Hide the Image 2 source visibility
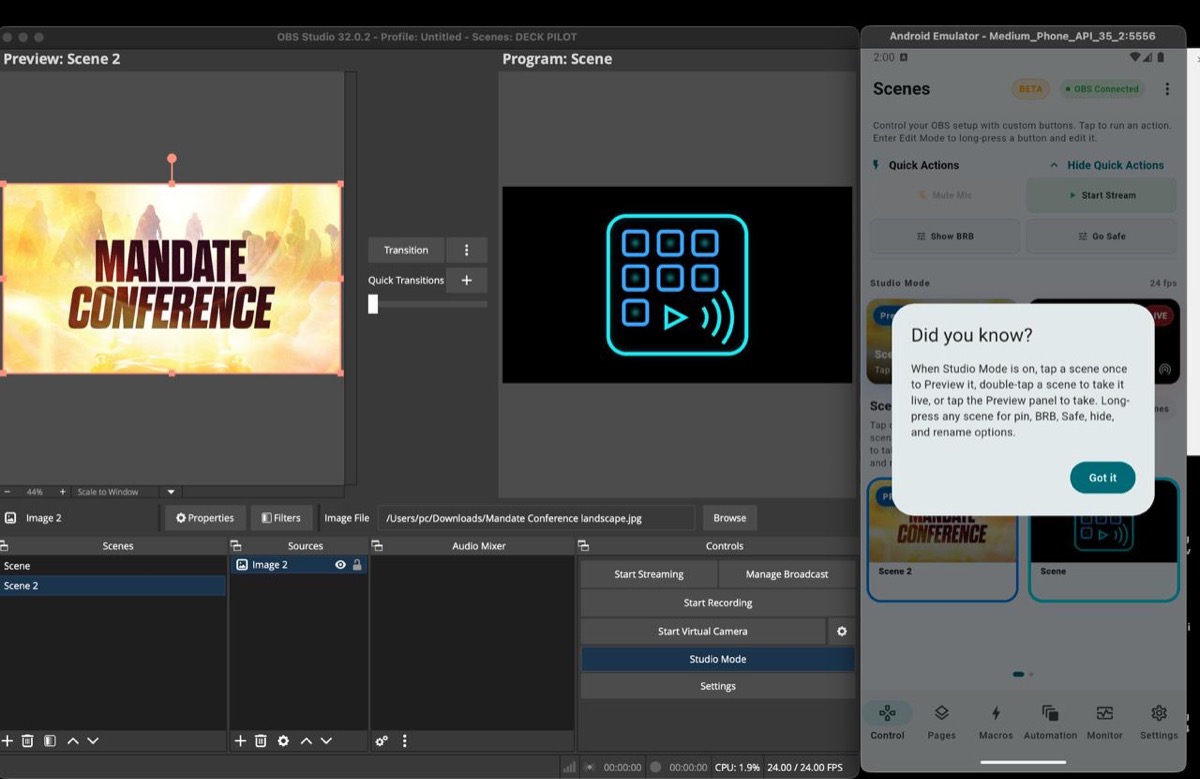Image resolution: width=1200 pixels, height=779 pixels. [x=339, y=564]
